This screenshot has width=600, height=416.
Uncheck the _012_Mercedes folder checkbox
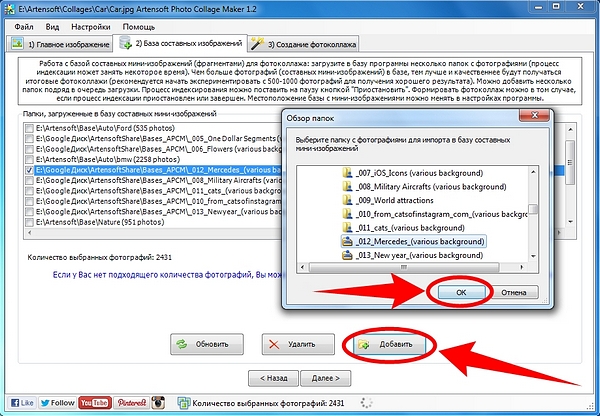click(29, 170)
